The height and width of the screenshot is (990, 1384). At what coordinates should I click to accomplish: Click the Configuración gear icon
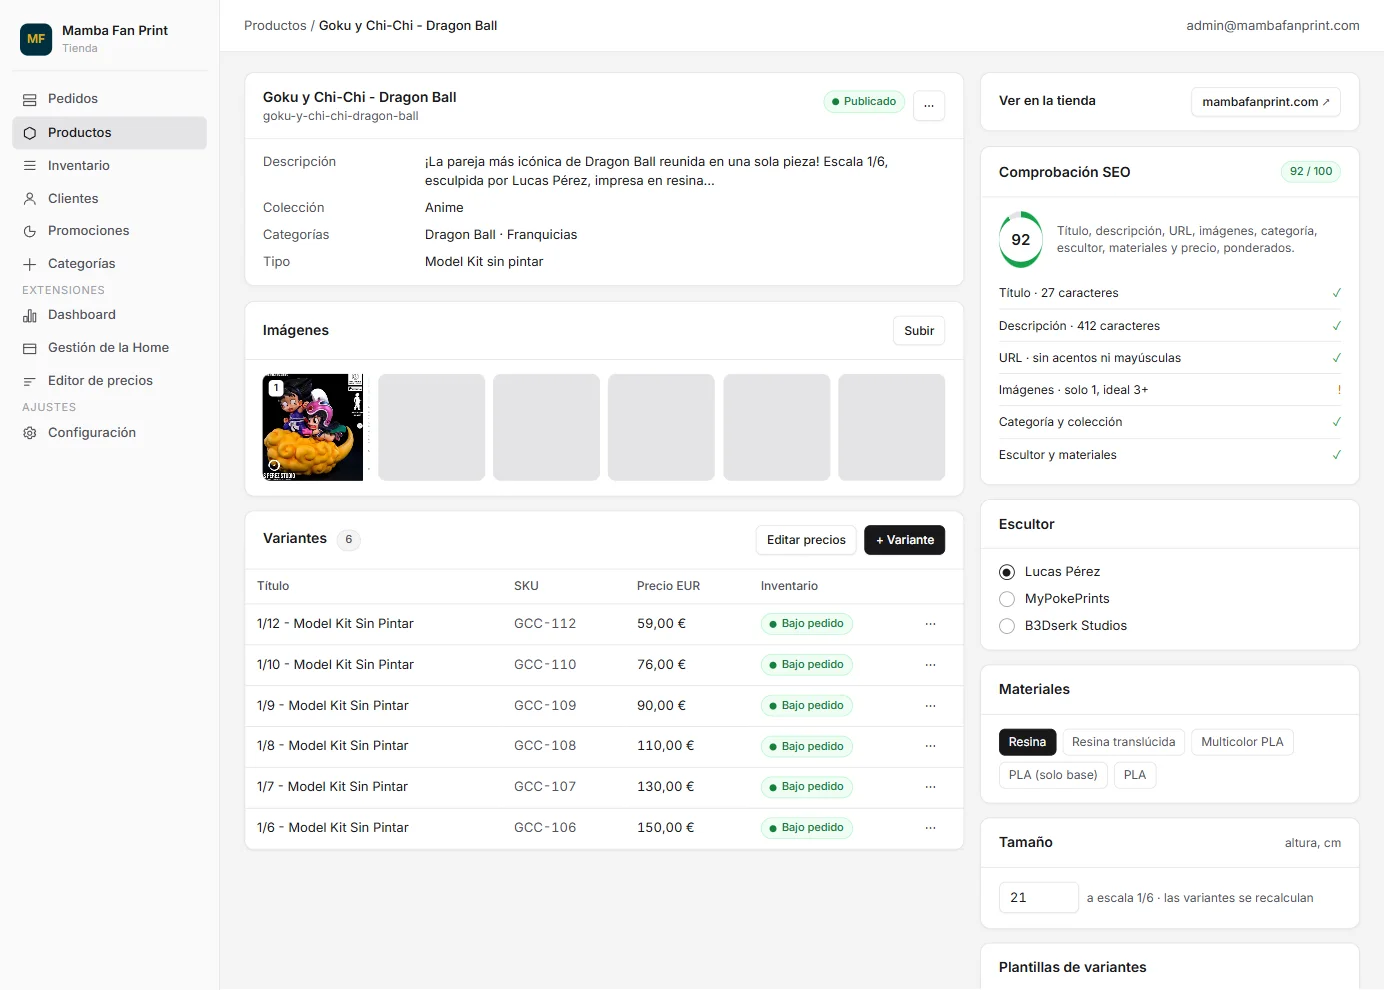(30, 433)
